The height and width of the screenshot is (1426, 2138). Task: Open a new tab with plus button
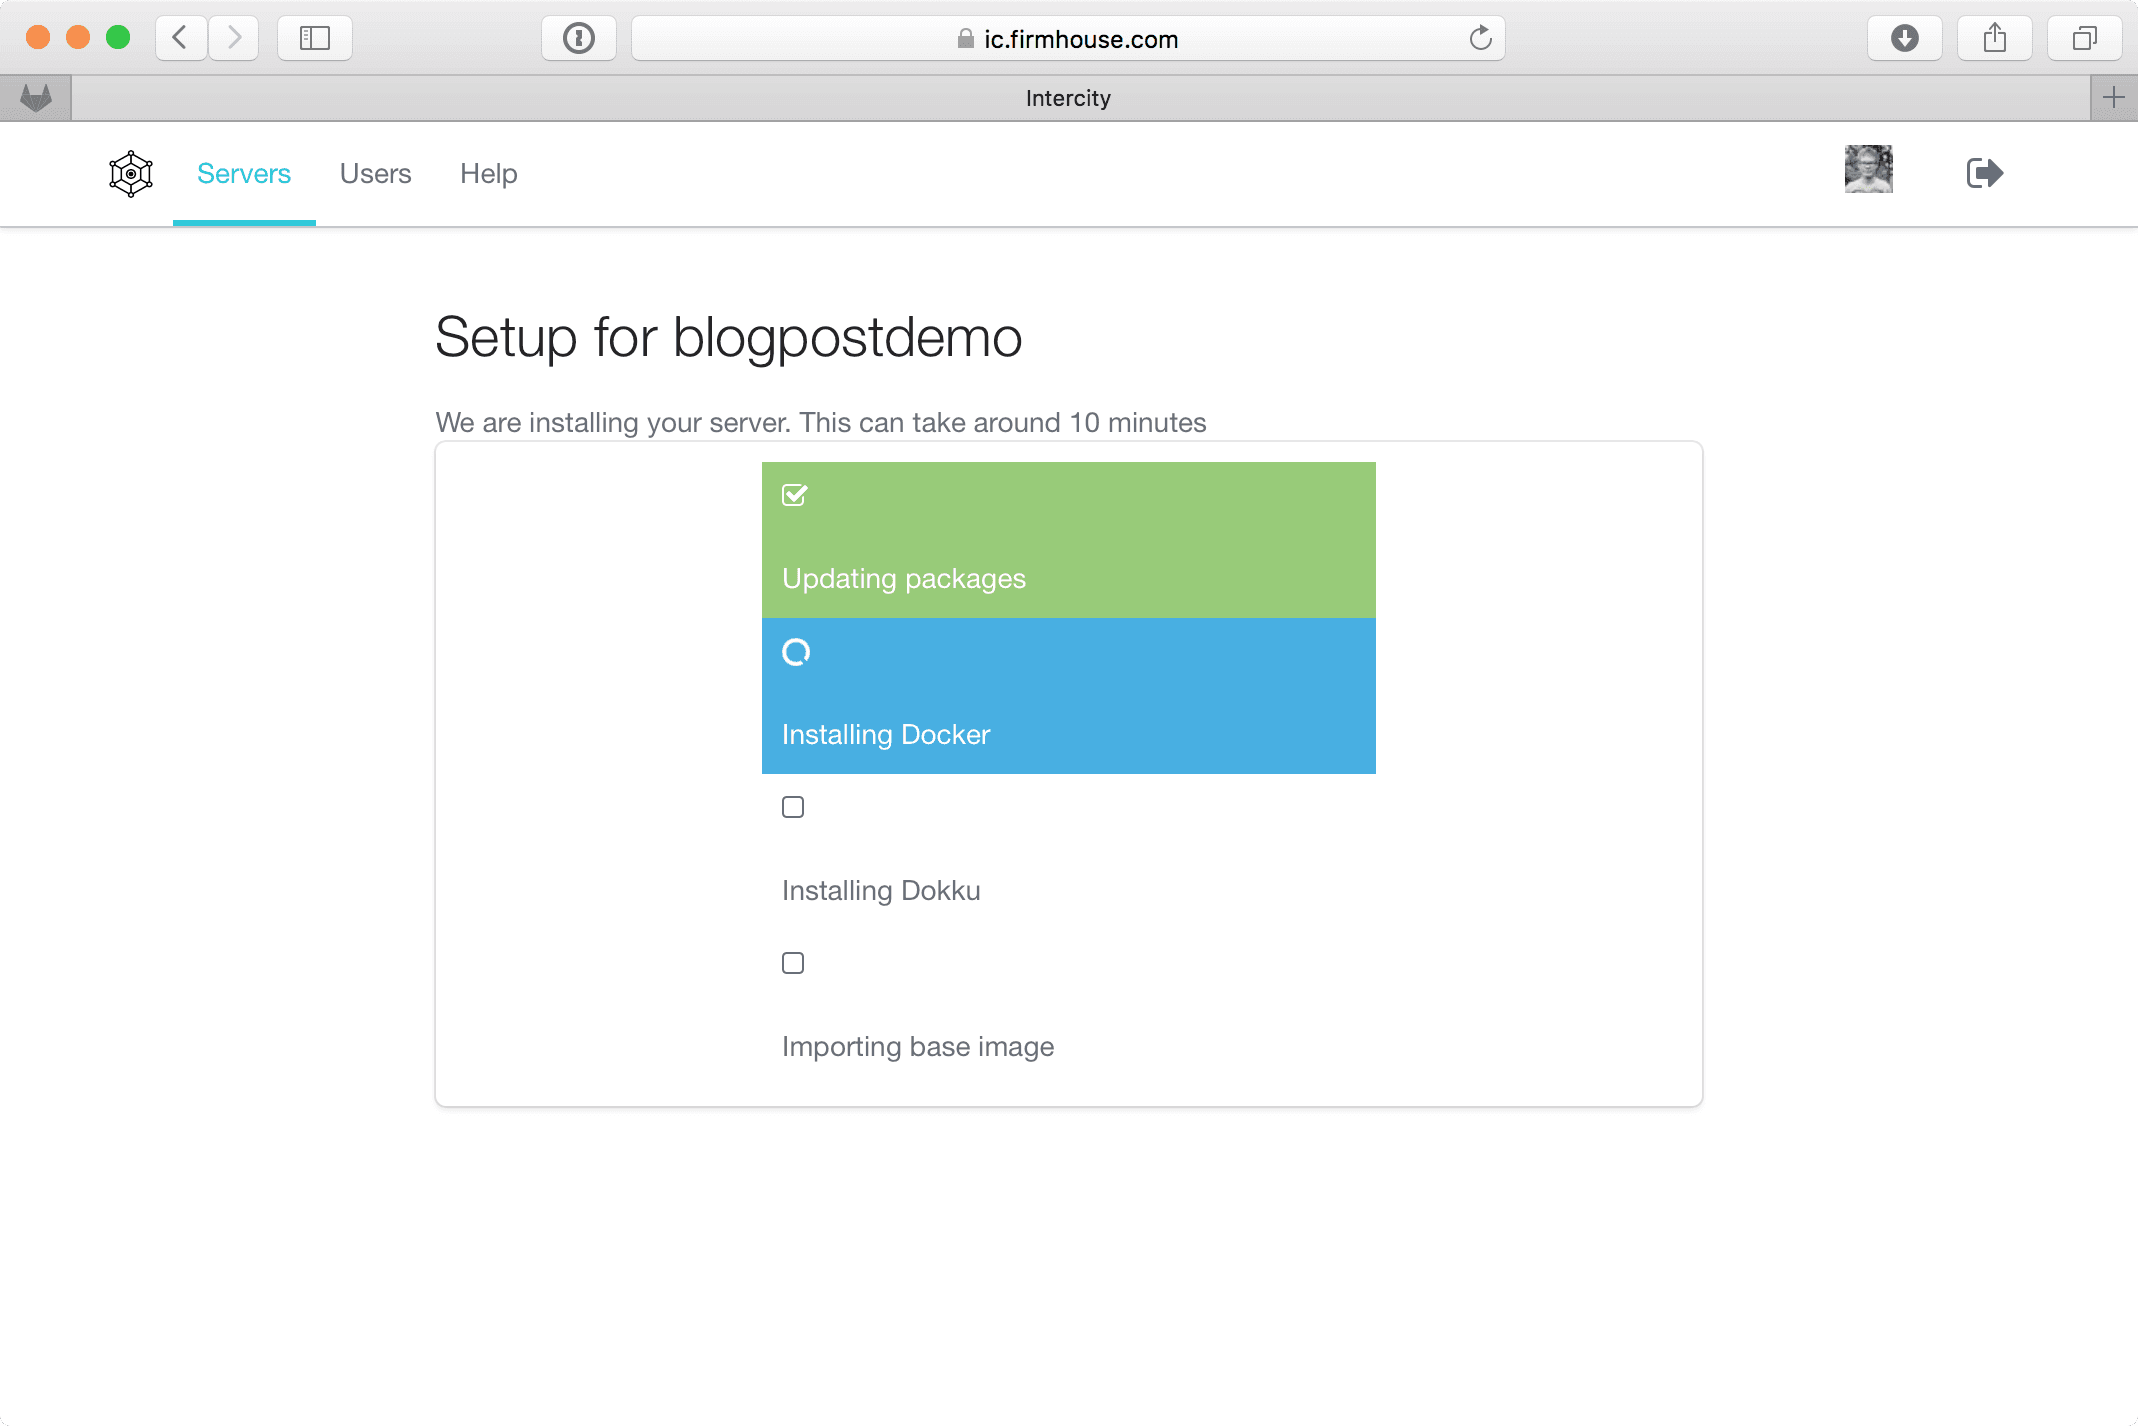2113,98
